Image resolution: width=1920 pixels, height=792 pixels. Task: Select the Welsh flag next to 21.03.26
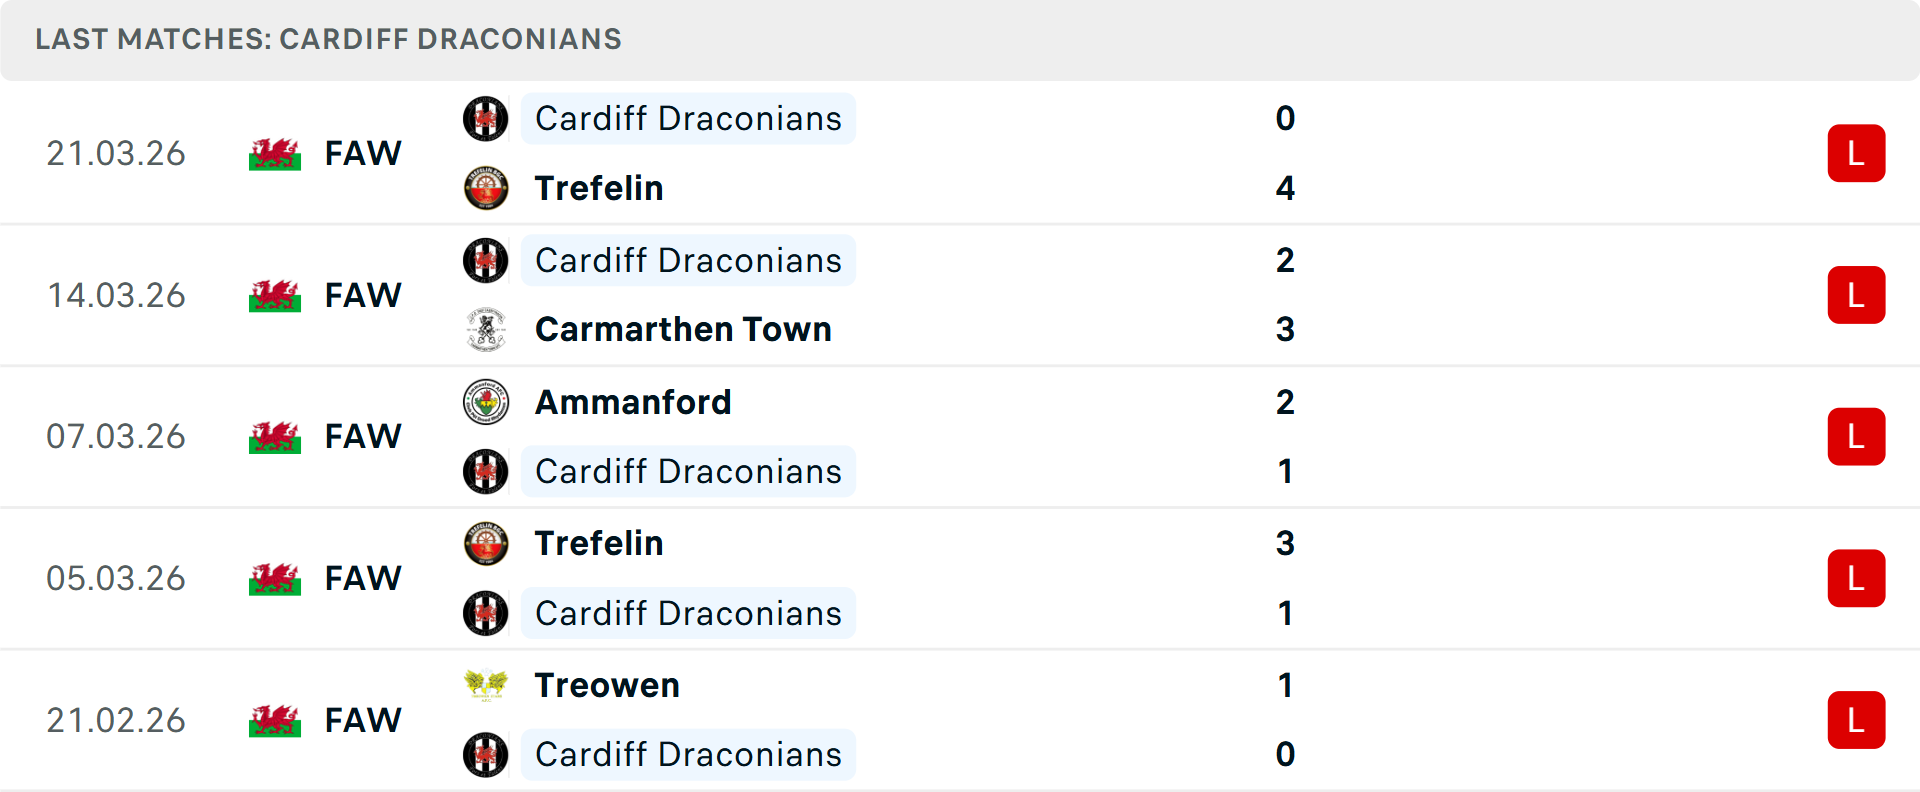pyautogui.click(x=274, y=153)
